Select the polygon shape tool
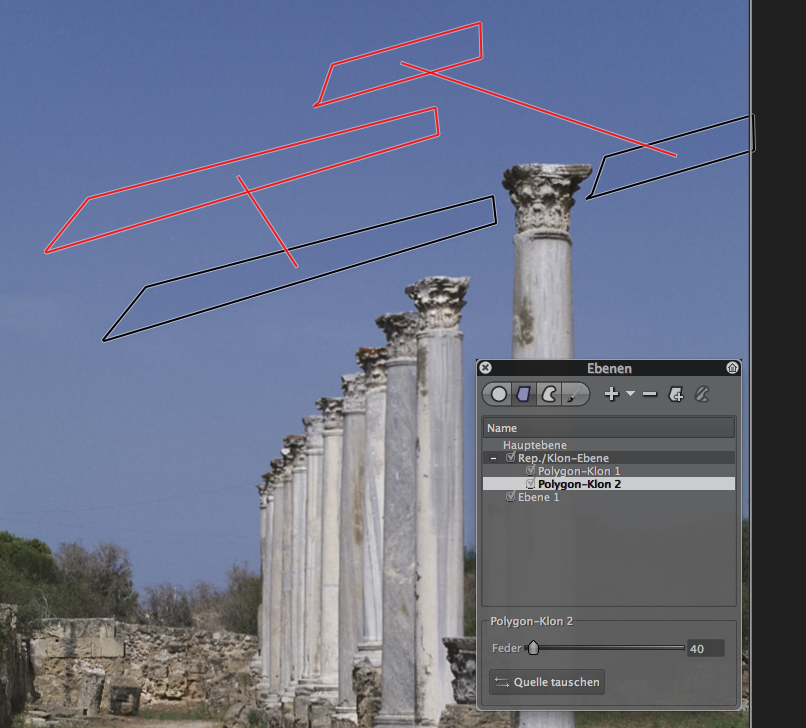Image resolution: width=806 pixels, height=728 pixels. (x=523, y=395)
